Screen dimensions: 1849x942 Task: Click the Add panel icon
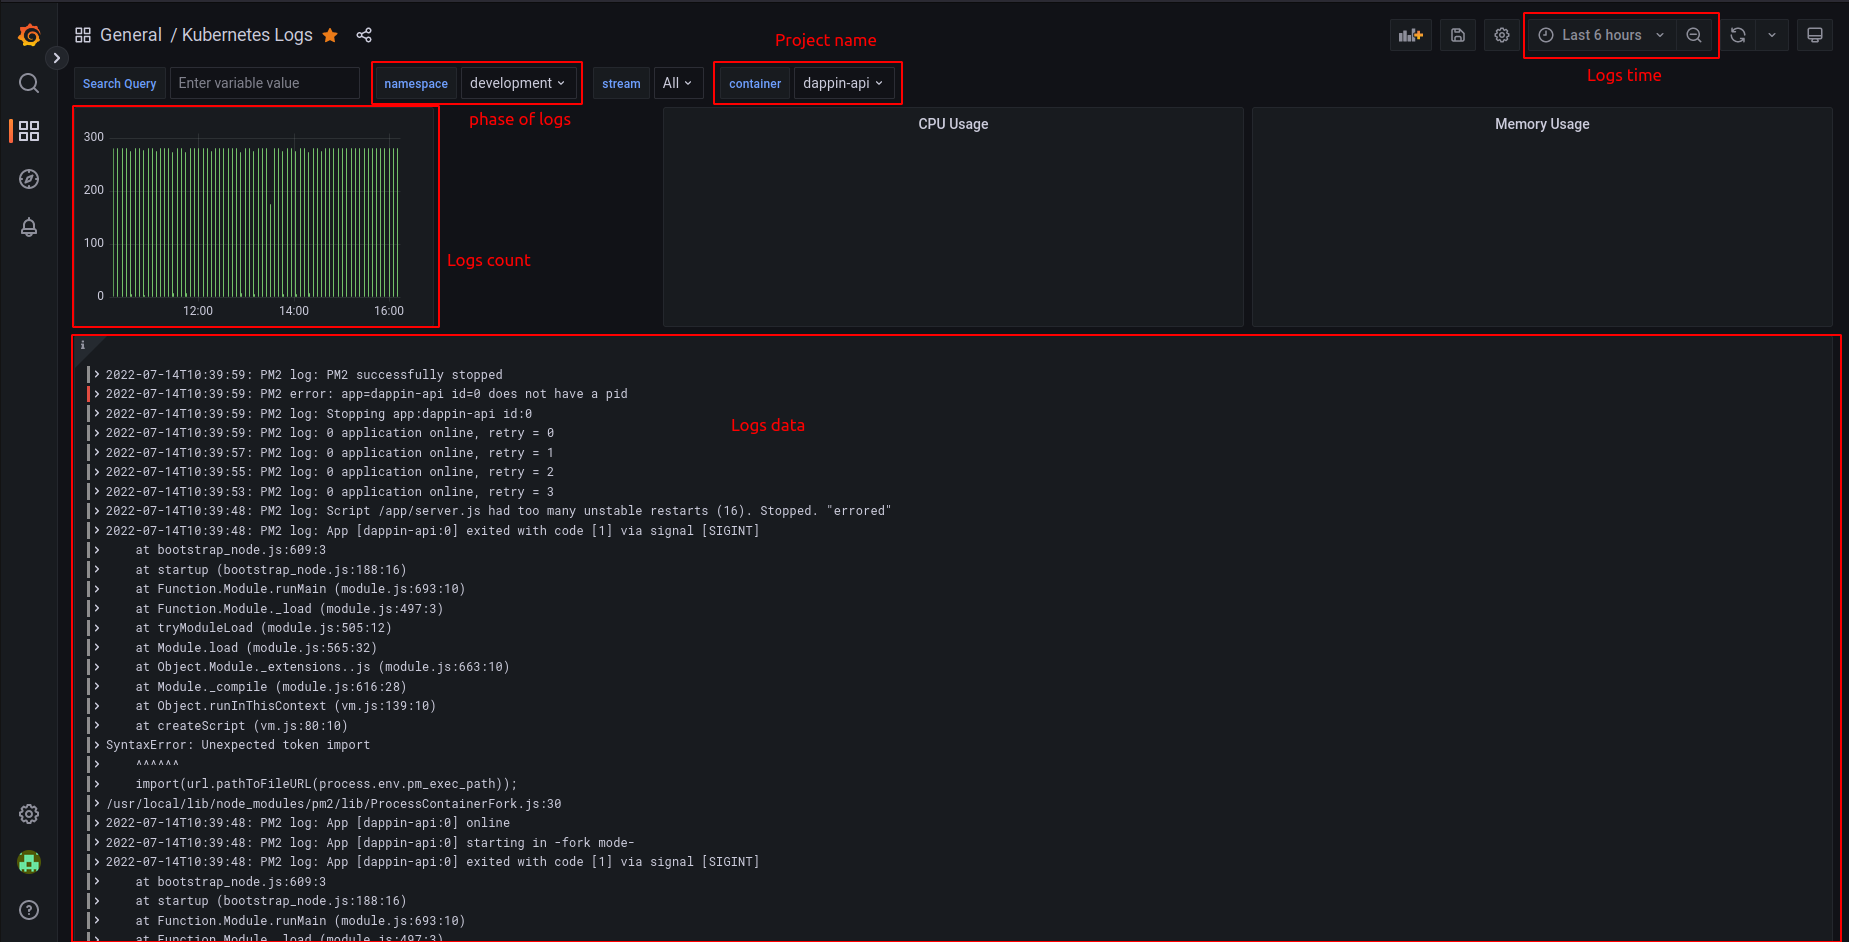click(x=1410, y=35)
